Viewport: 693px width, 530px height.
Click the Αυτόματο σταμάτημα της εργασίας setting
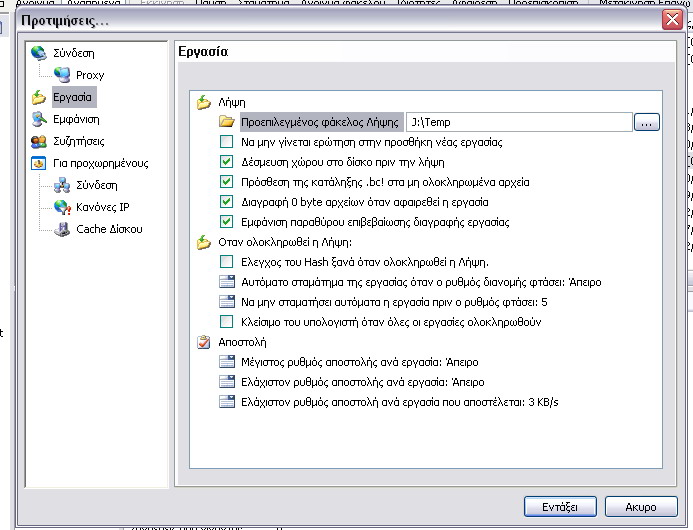(421, 282)
